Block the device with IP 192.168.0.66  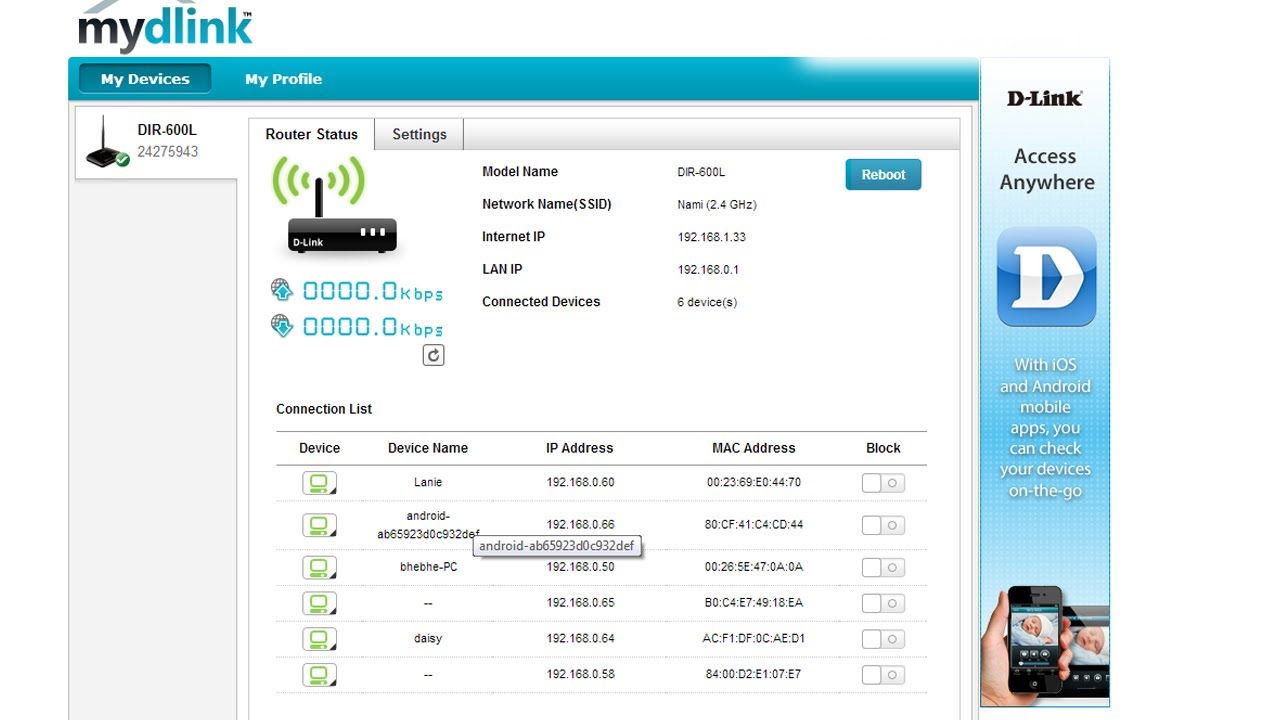pos(883,525)
